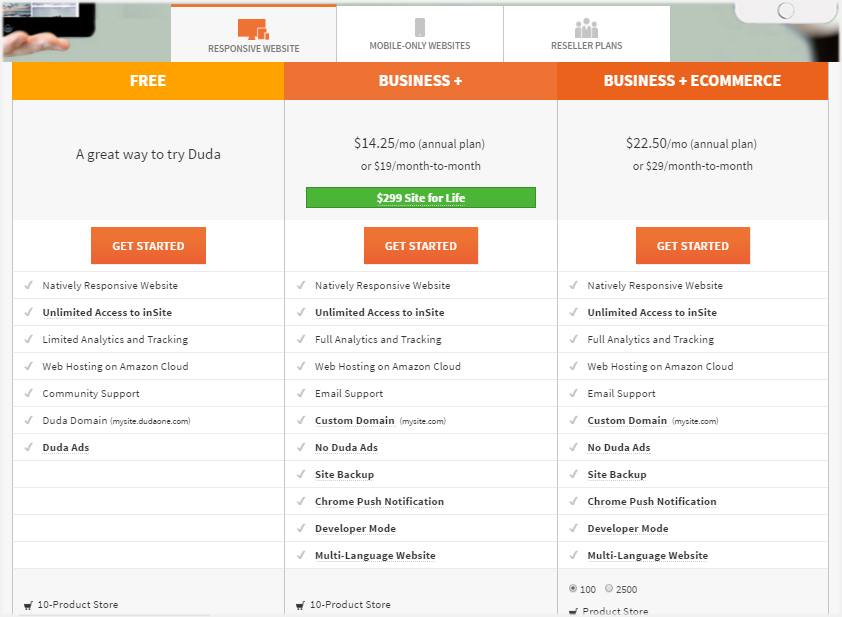Screen dimensions: 842x617
Task: Click 'Limited Analytics and Tracking' in Free plan
Action: coord(115,339)
